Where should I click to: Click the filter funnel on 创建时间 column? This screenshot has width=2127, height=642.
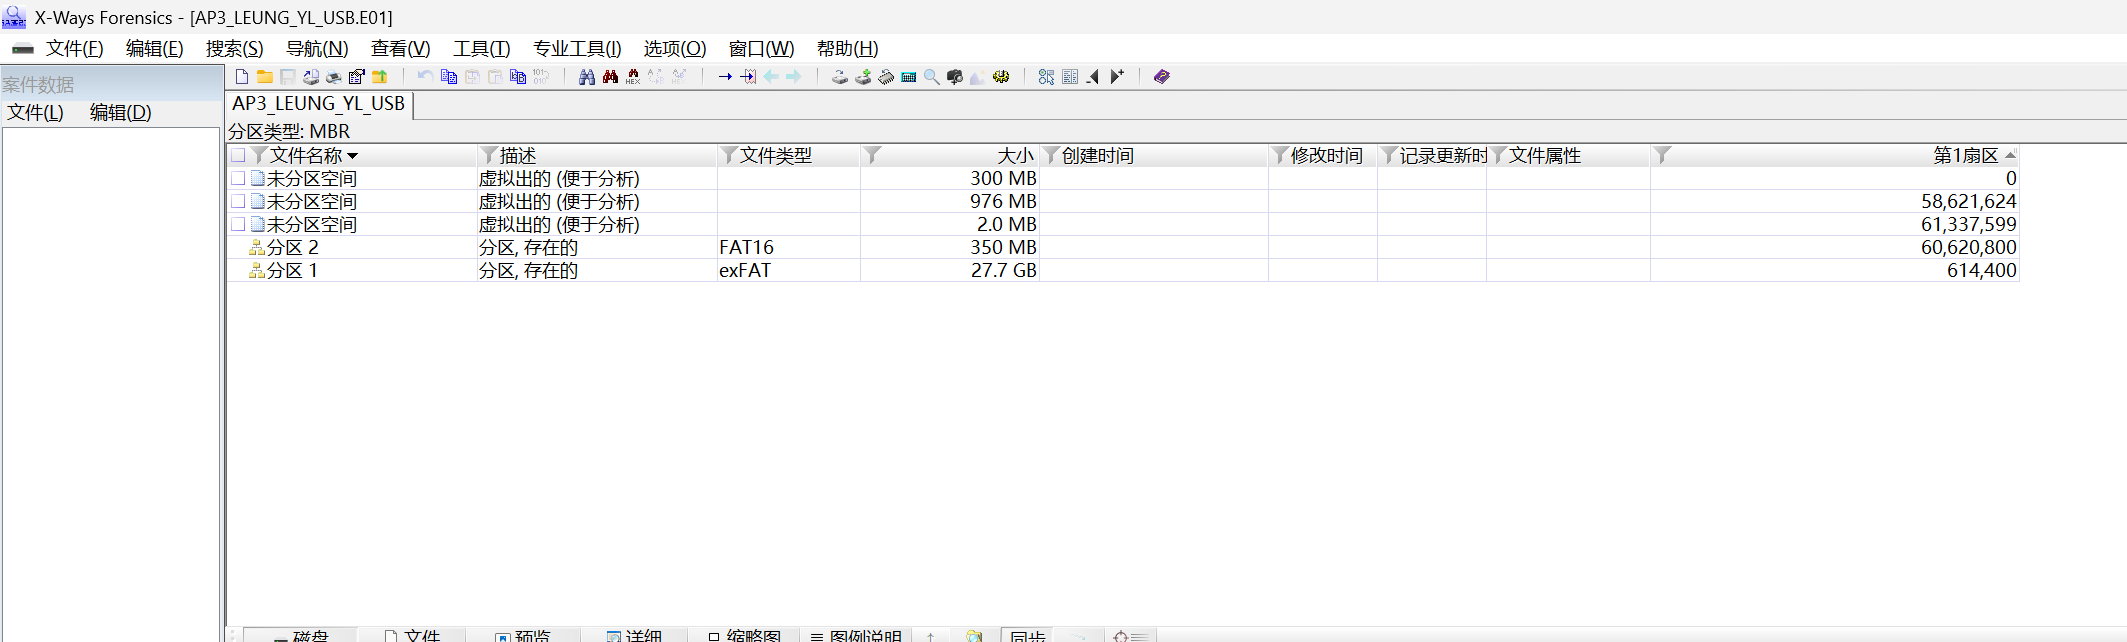click(1051, 155)
